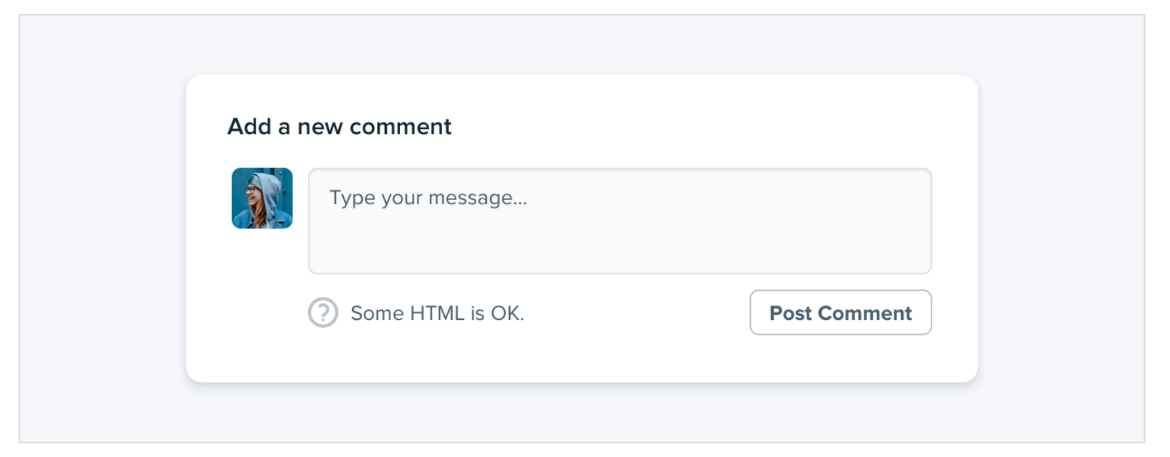1170x457 pixels.
Task: Click the Post Comment button
Action: (x=841, y=313)
